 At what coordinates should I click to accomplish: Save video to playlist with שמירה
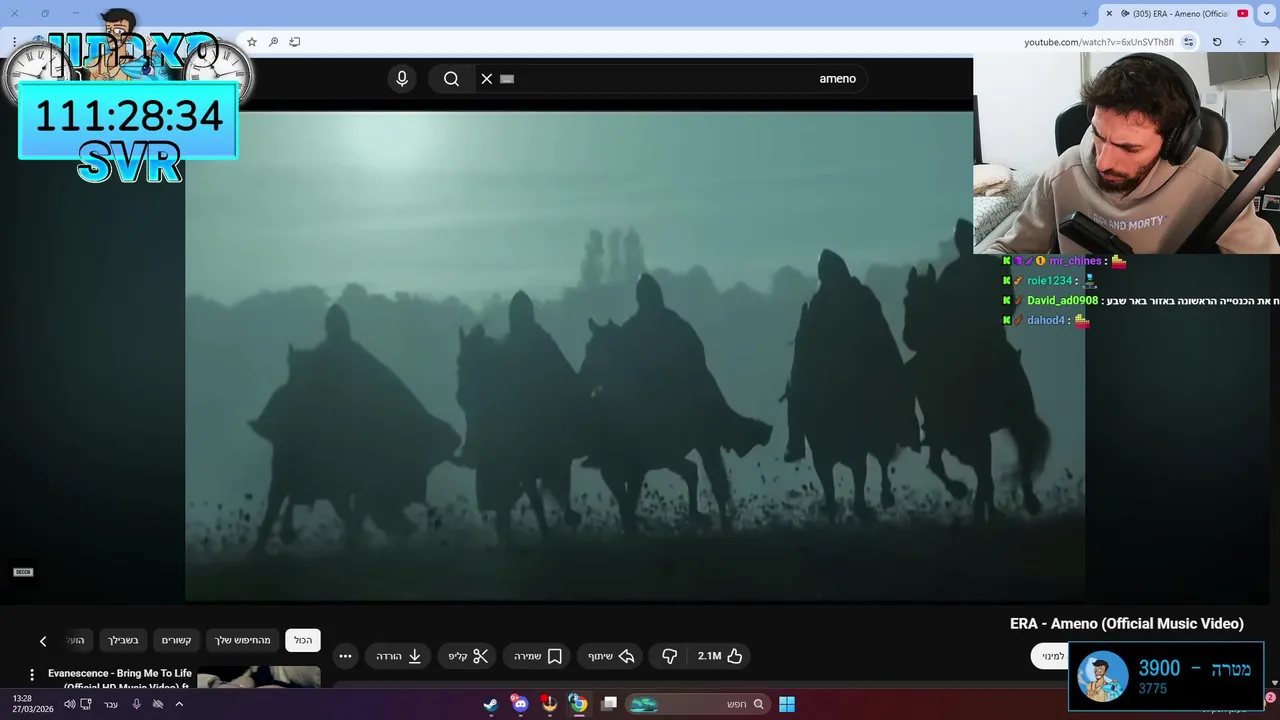click(538, 656)
